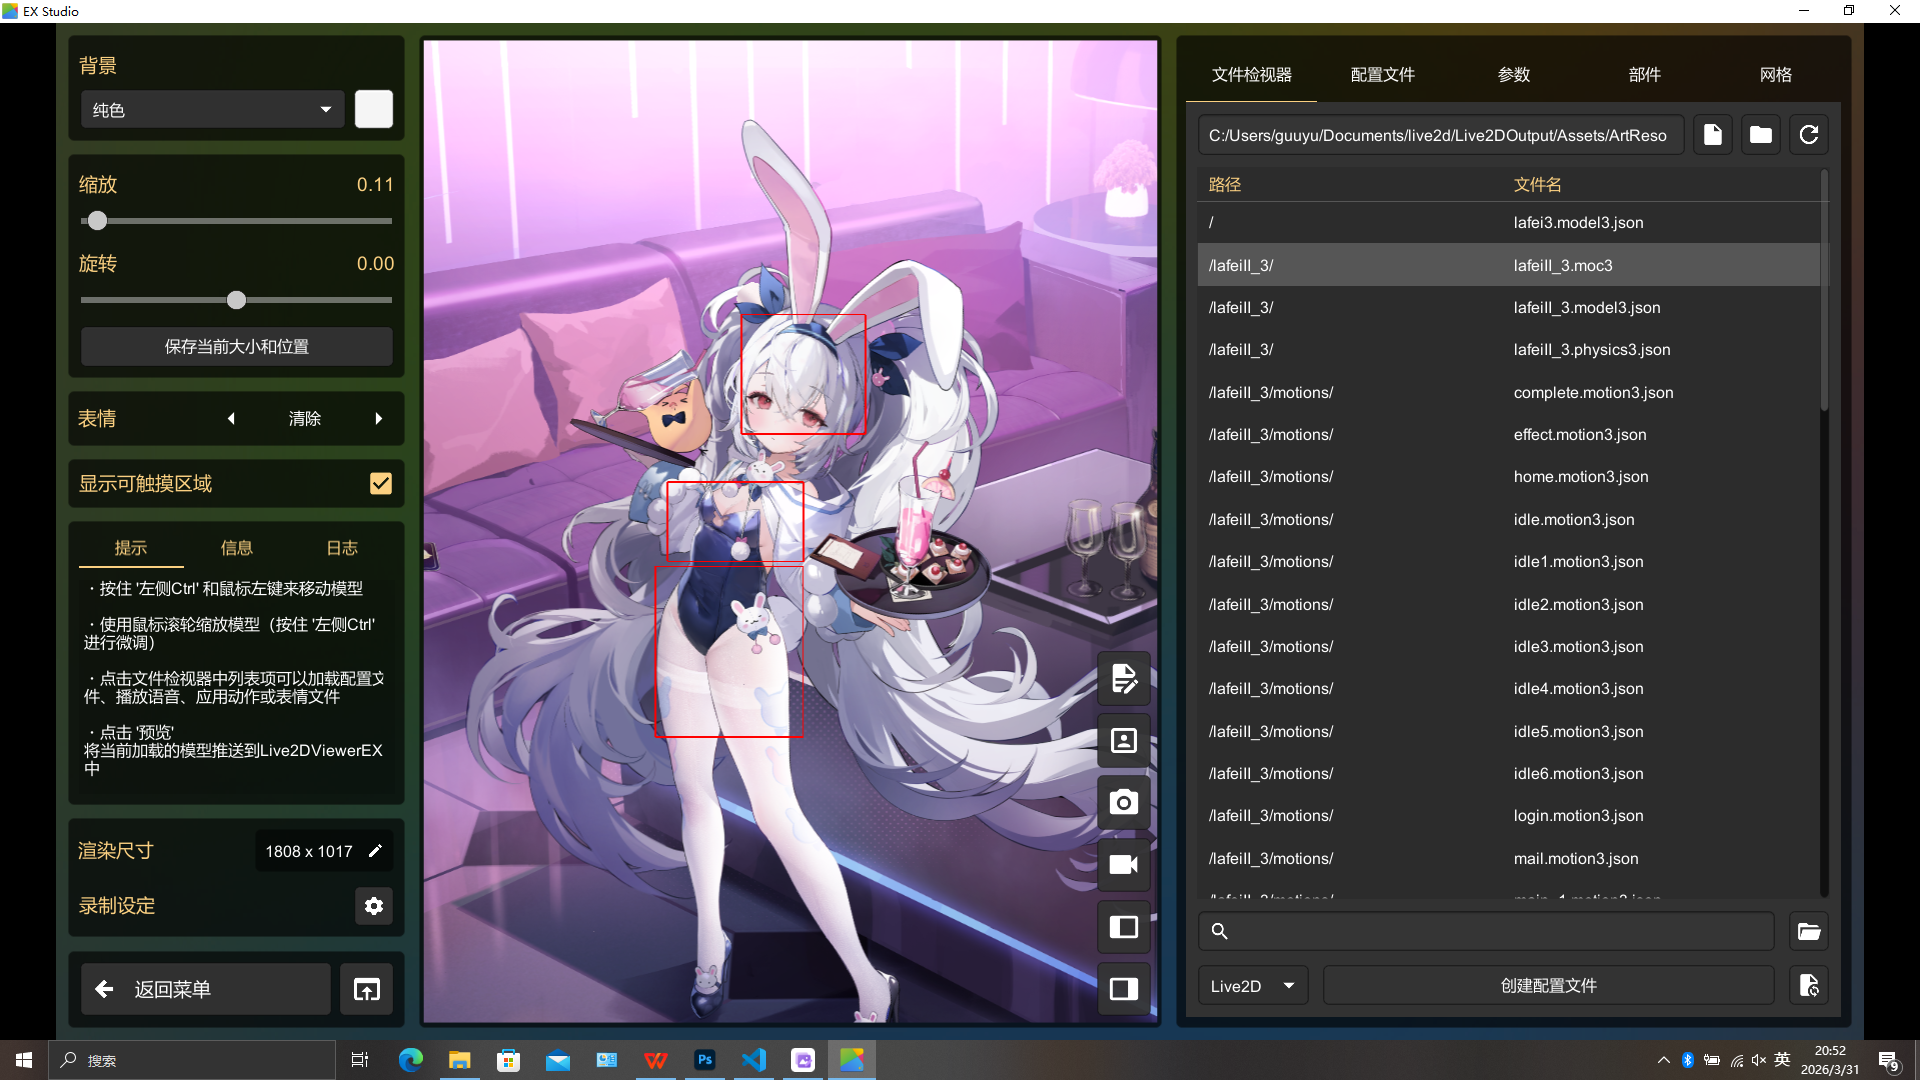Click the portrait frame icon

(1123, 741)
